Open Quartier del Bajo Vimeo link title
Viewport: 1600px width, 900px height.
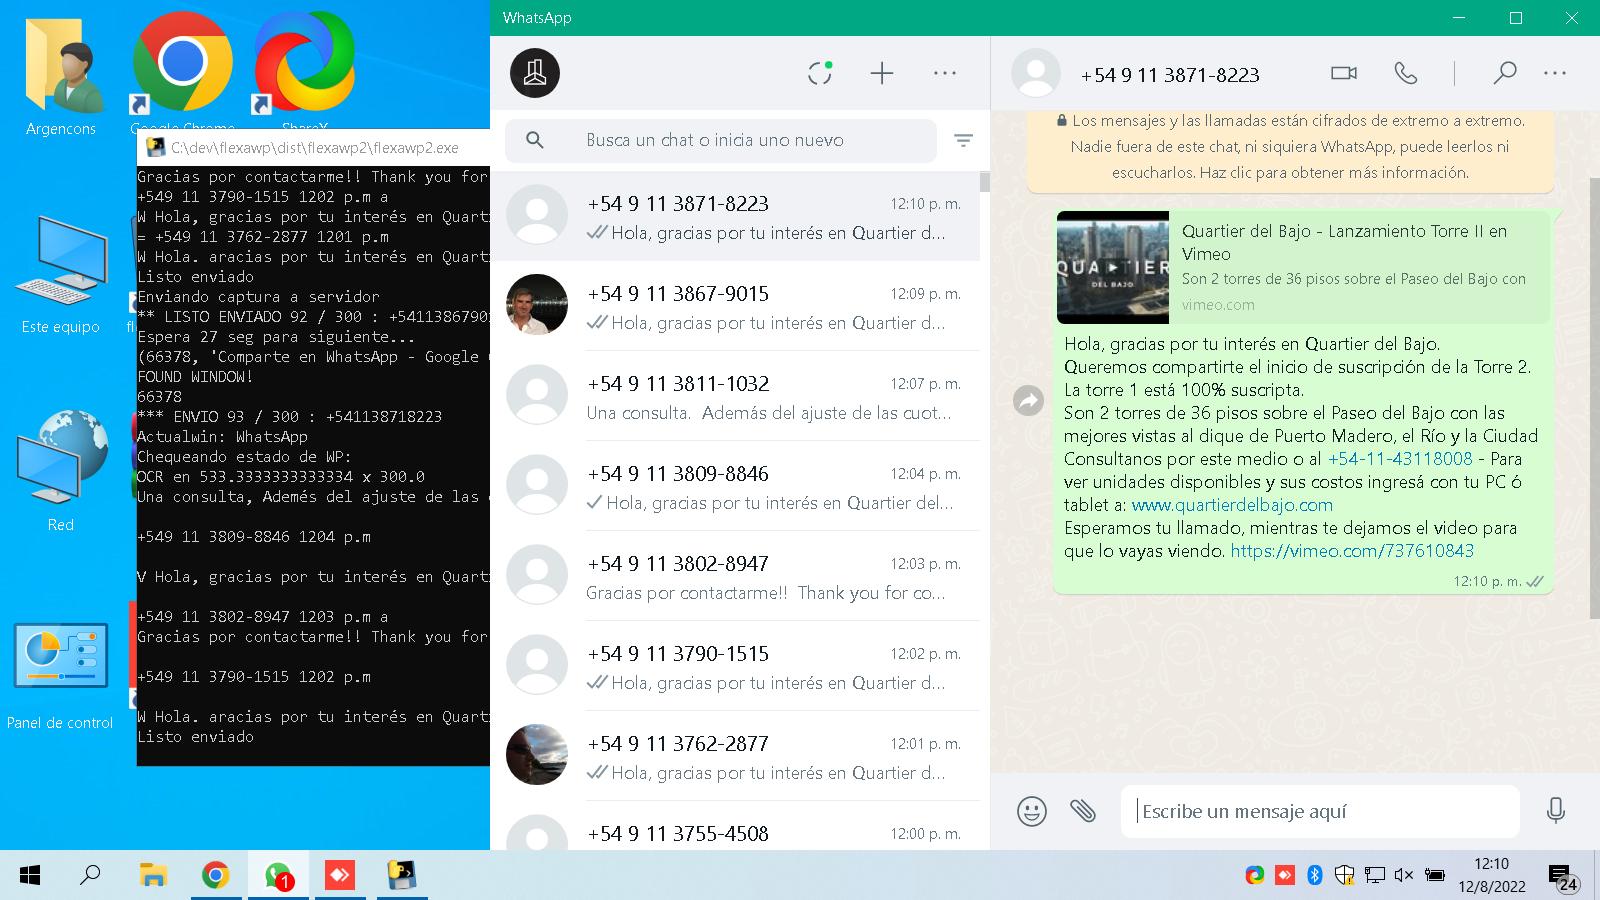pyautogui.click(x=1344, y=242)
